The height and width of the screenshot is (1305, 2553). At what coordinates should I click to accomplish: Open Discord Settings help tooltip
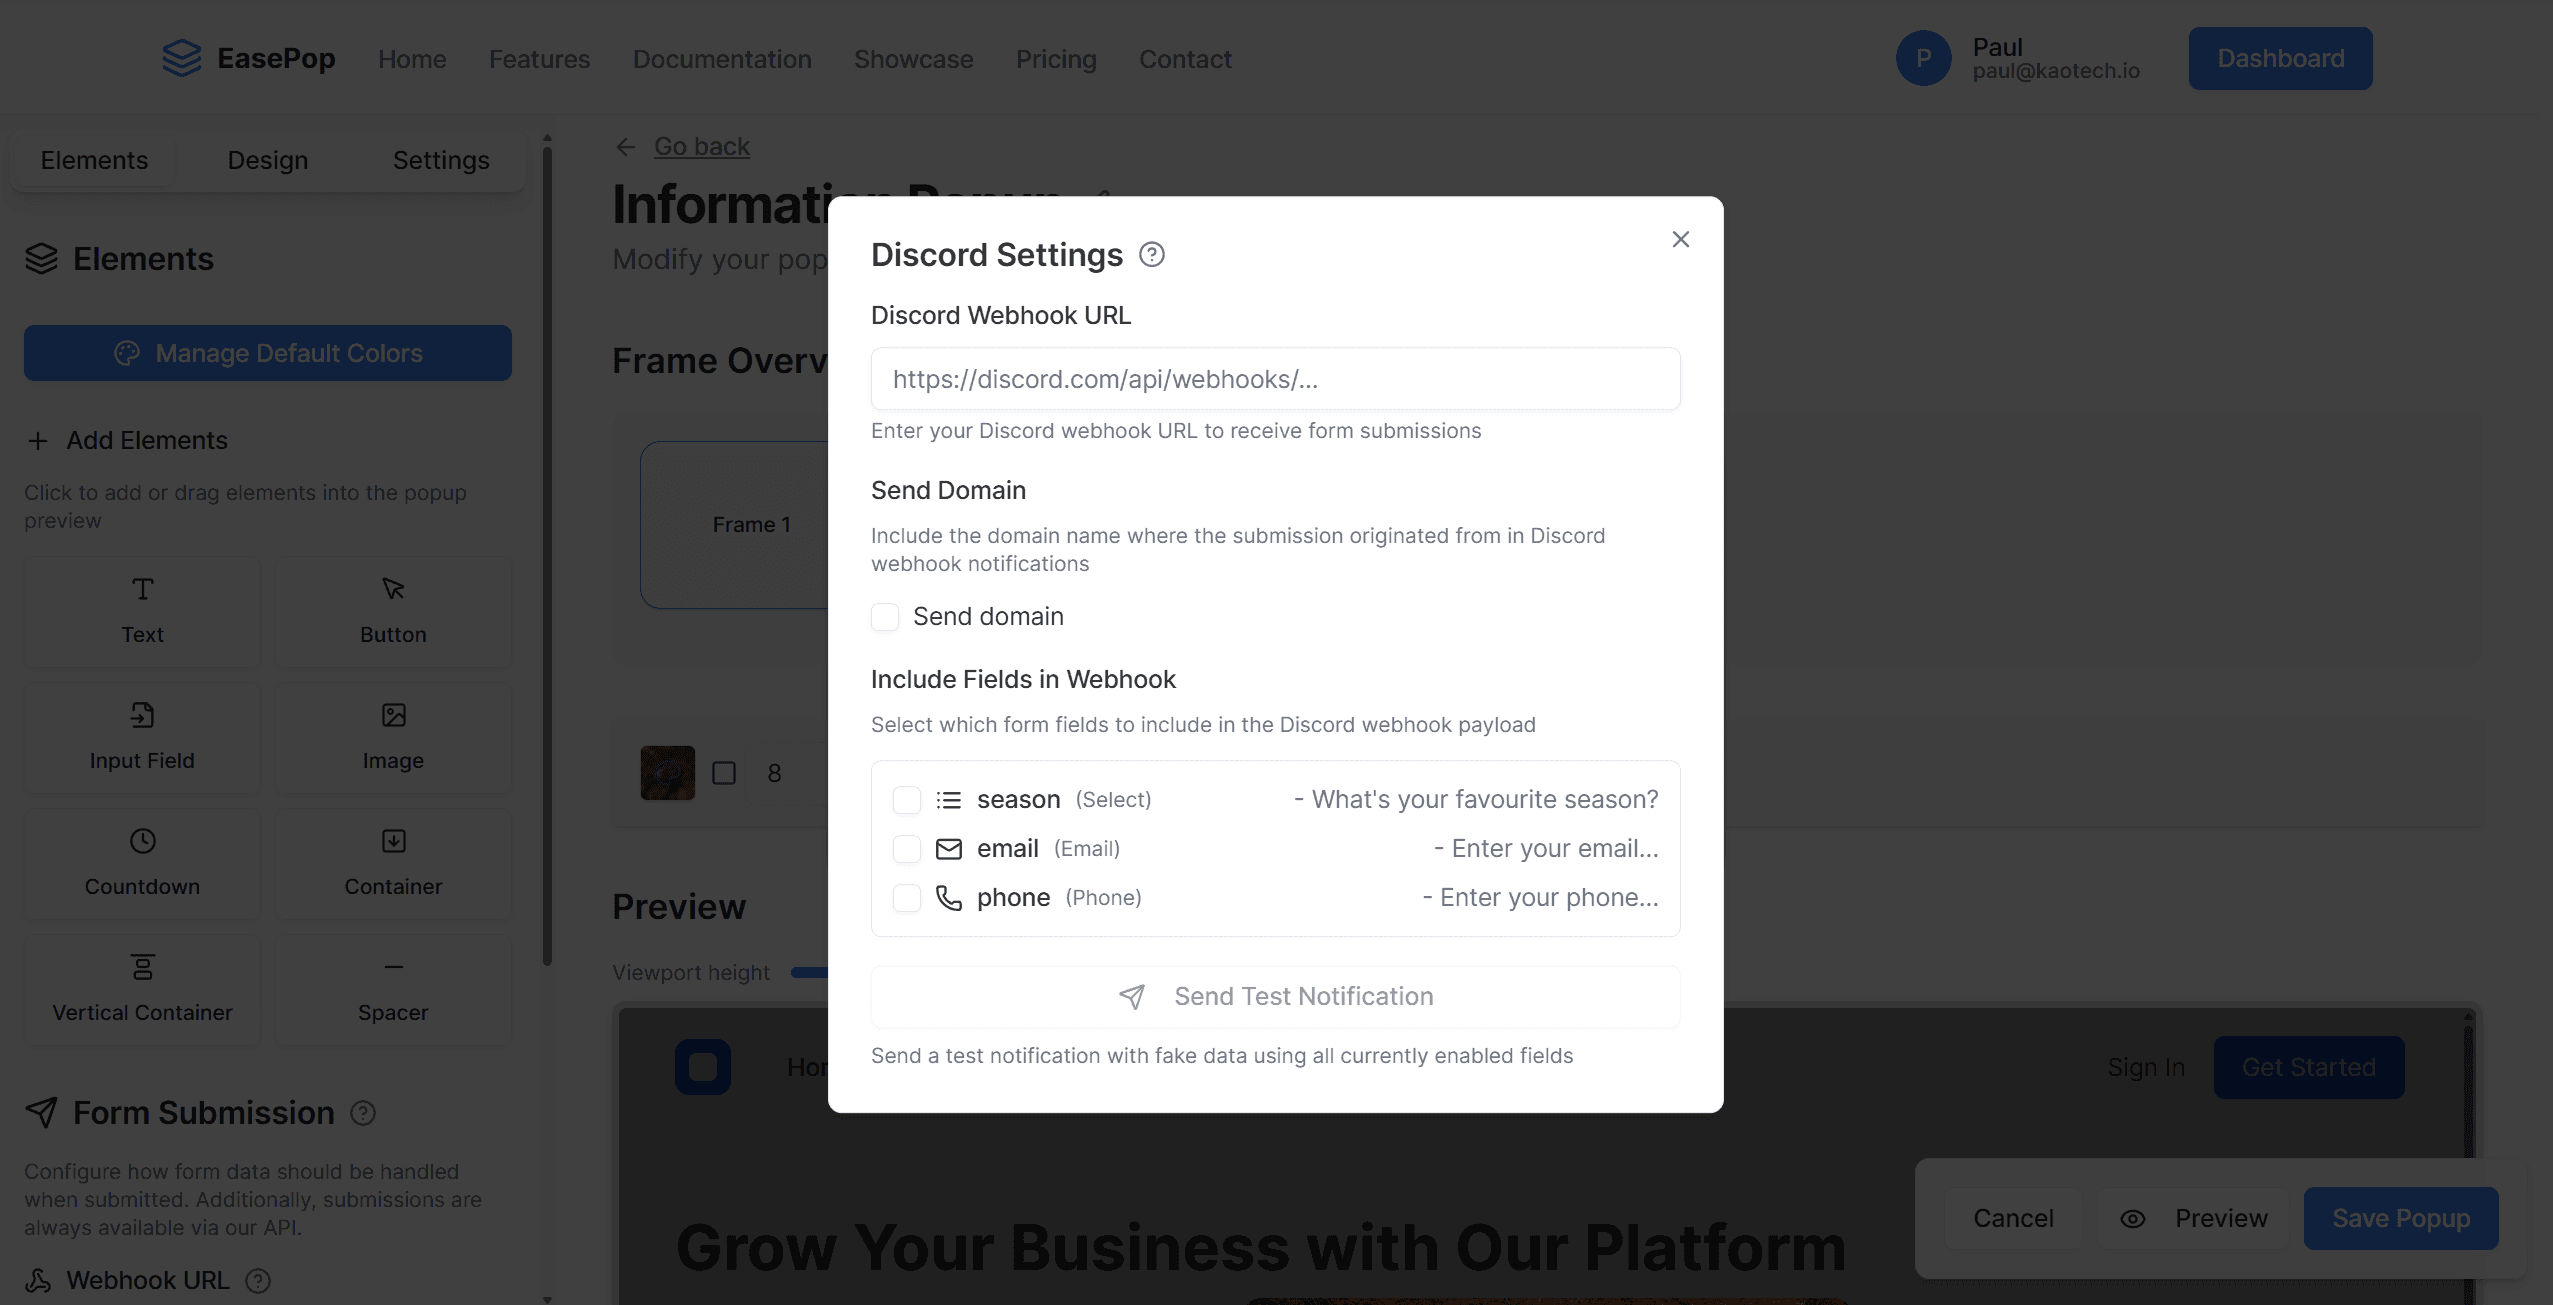(1151, 254)
